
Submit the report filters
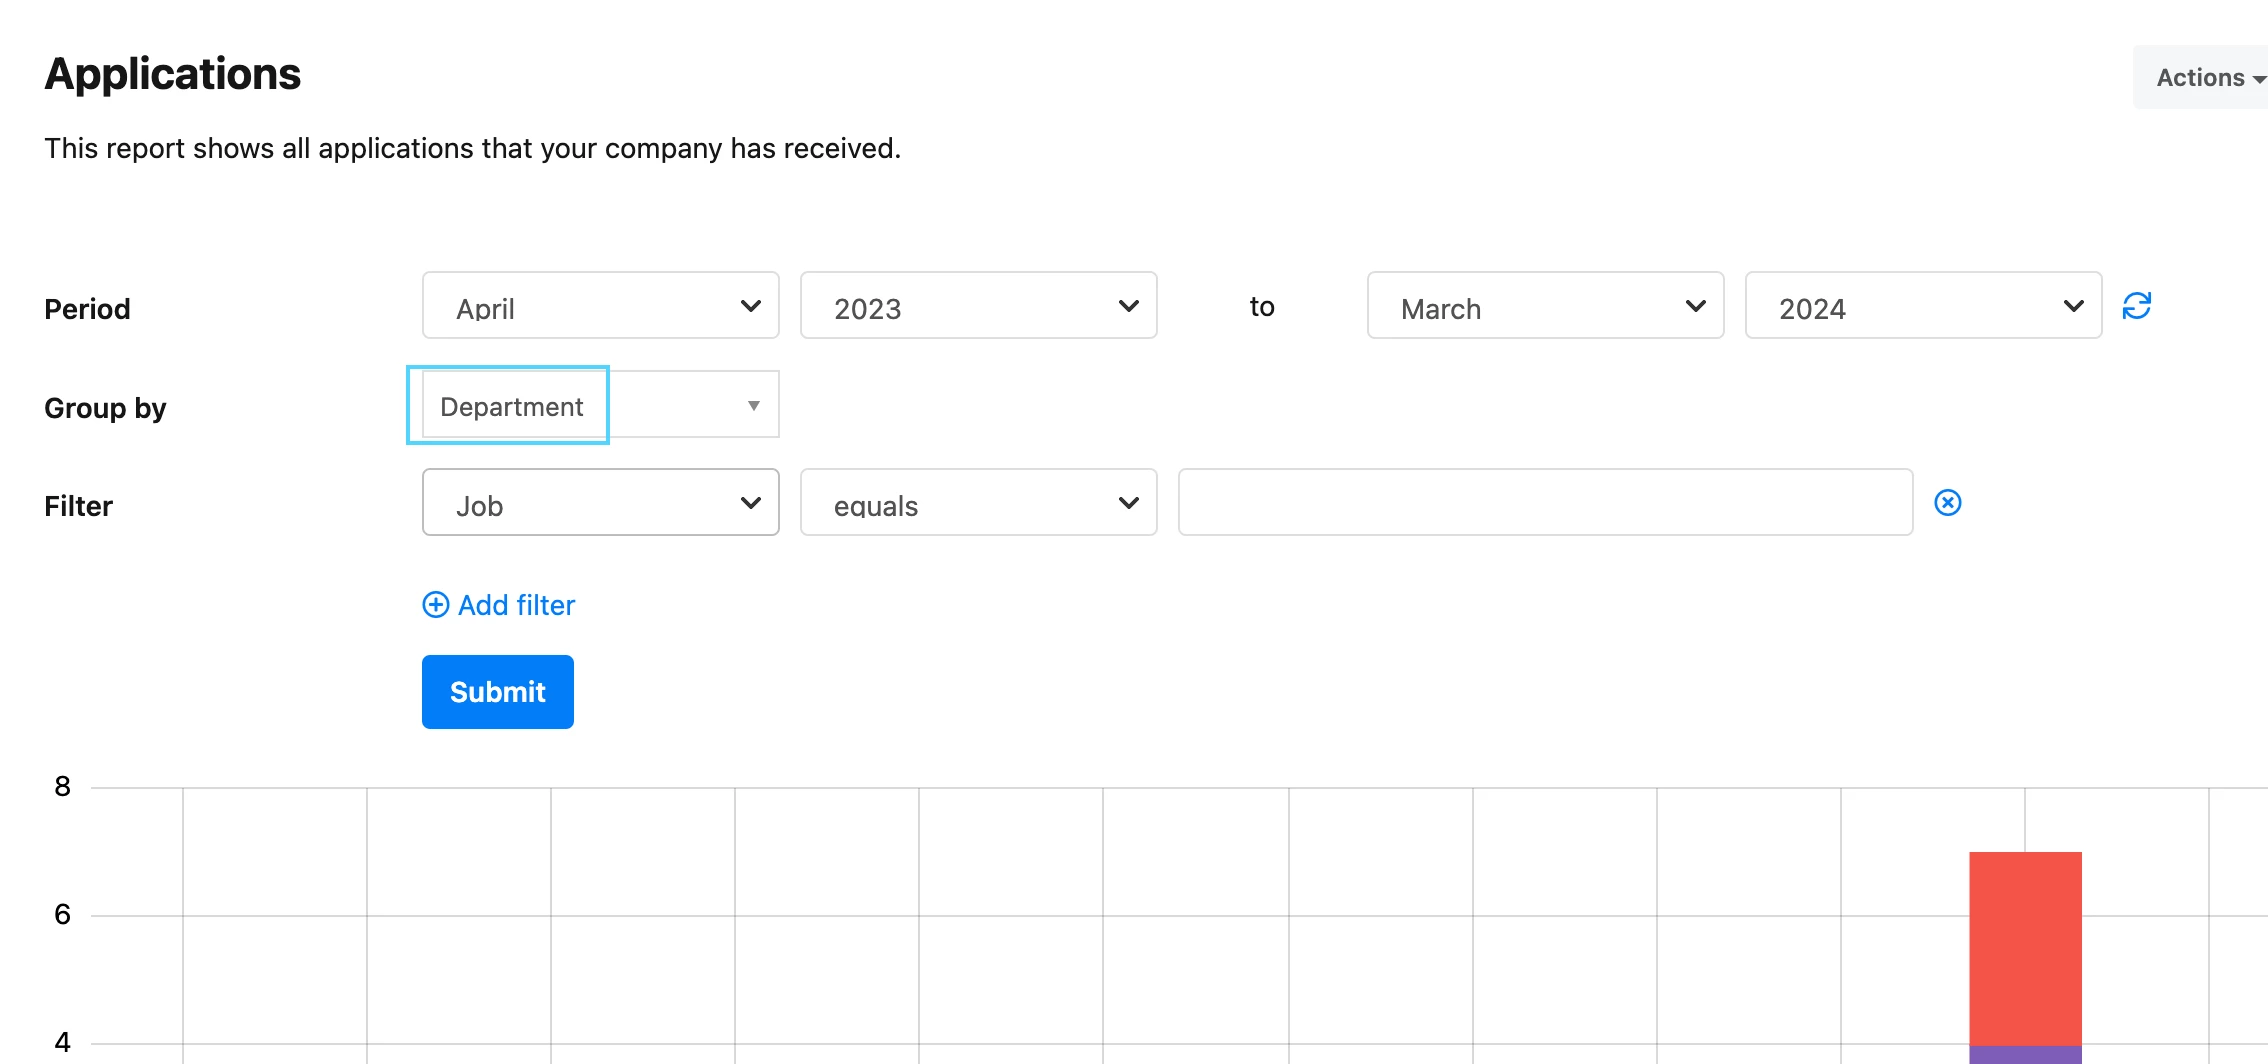tap(497, 692)
